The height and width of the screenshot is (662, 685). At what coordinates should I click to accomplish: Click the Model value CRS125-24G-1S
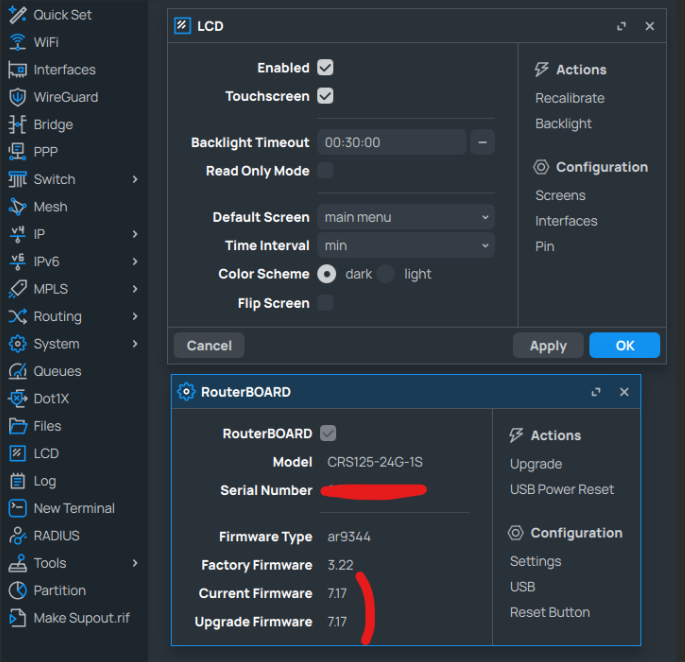click(375, 462)
